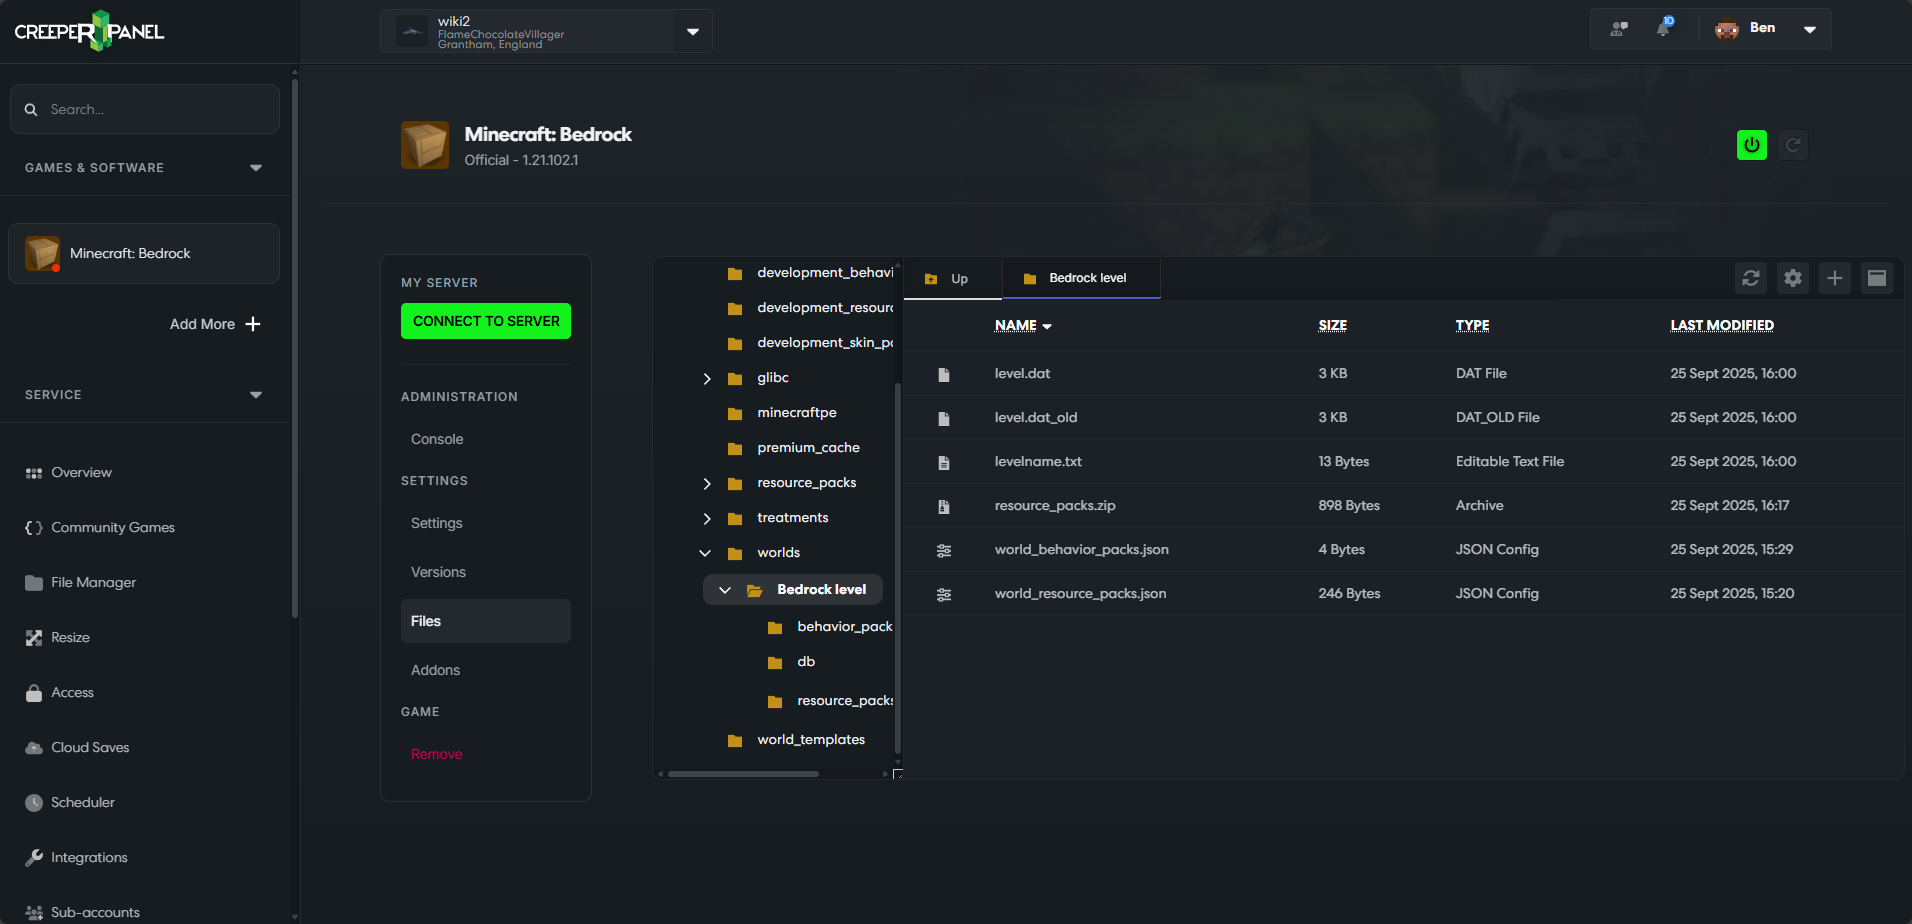Click the server restart icon
Image resolution: width=1912 pixels, height=924 pixels.
(1793, 145)
